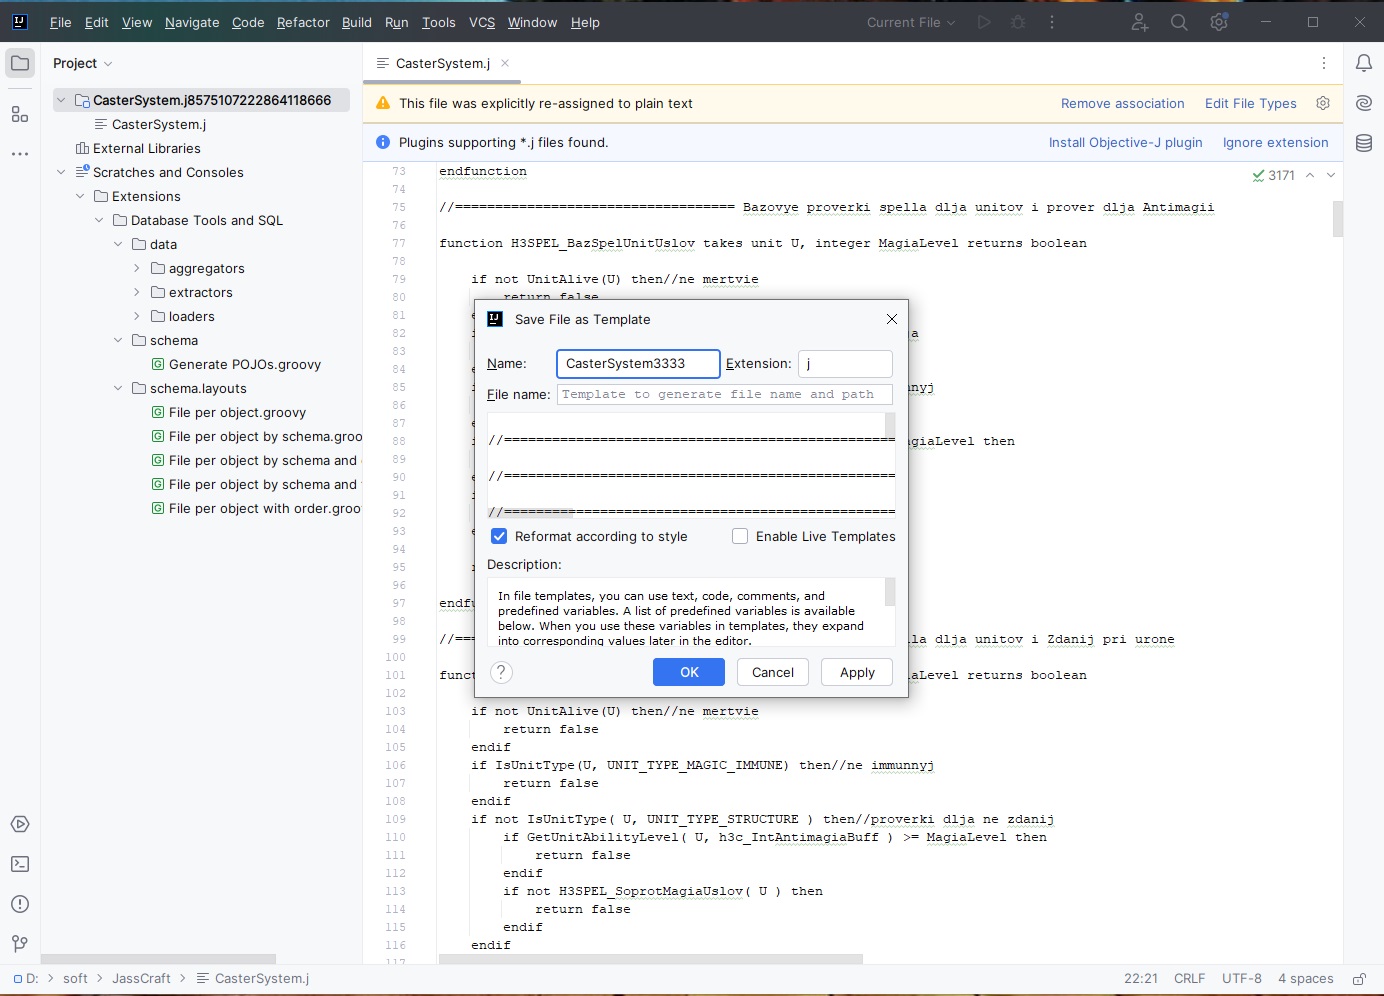The height and width of the screenshot is (996, 1384).
Task: Expand the aggregators folder
Action: 137,268
